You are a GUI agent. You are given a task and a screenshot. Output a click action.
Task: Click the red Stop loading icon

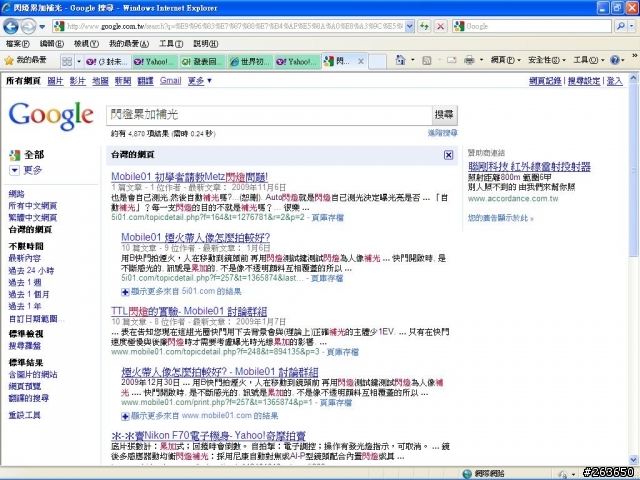coord(440,27)
